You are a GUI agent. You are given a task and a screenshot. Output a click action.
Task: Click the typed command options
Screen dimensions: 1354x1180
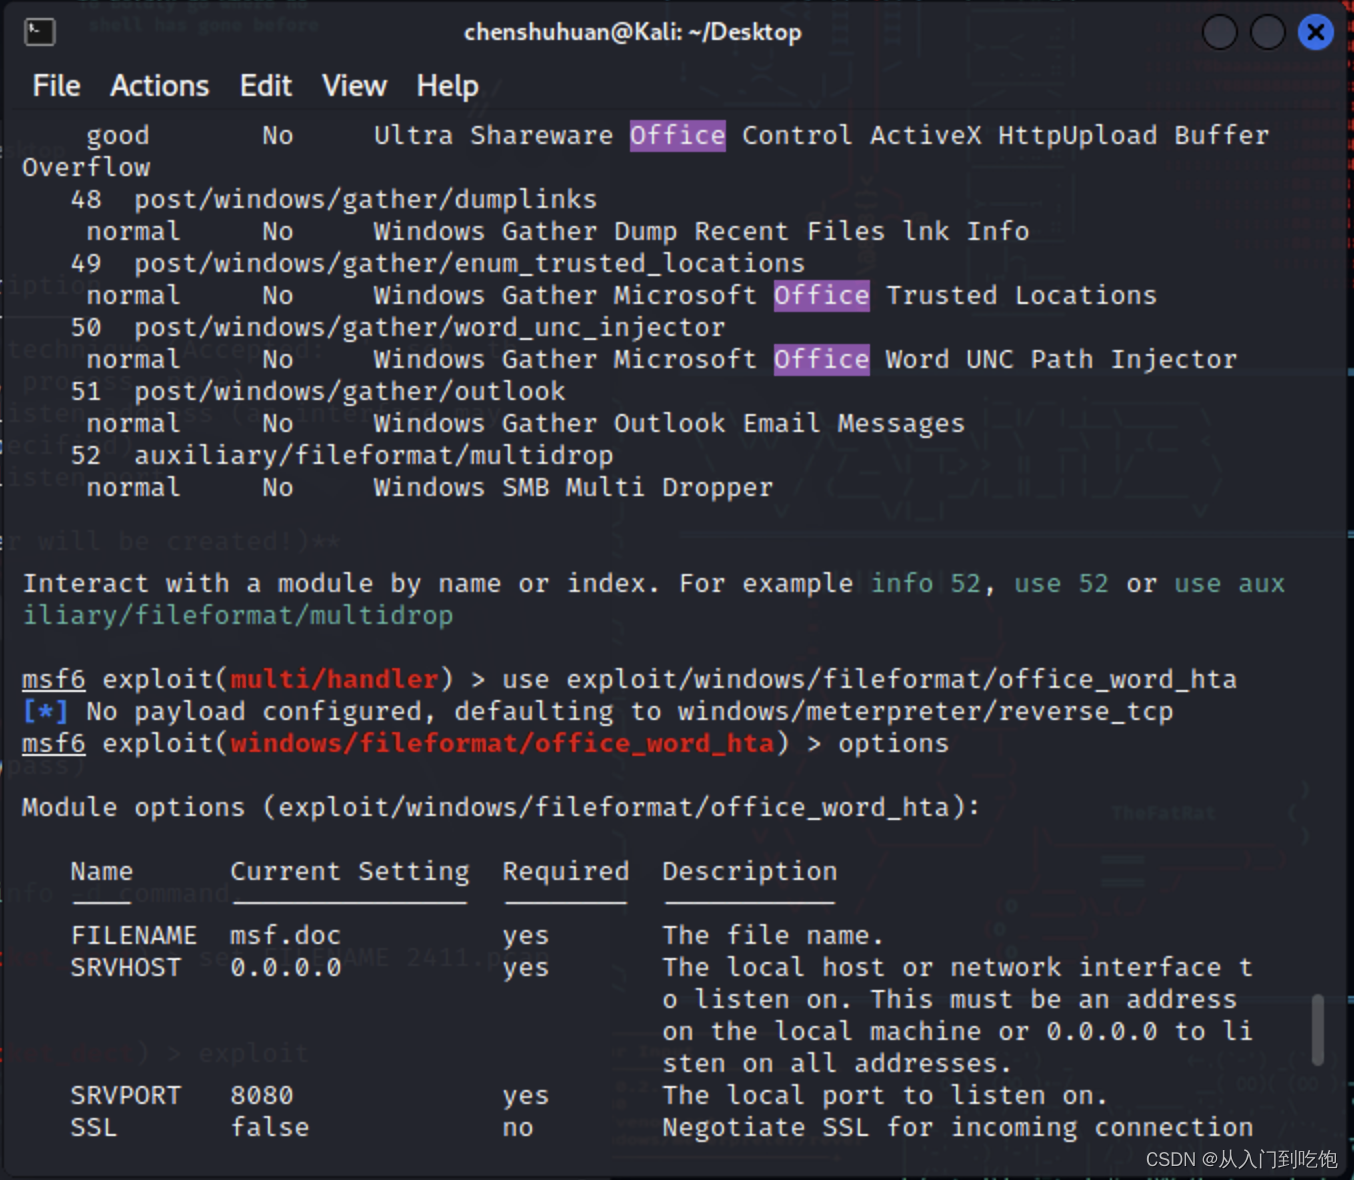(893, 743)
